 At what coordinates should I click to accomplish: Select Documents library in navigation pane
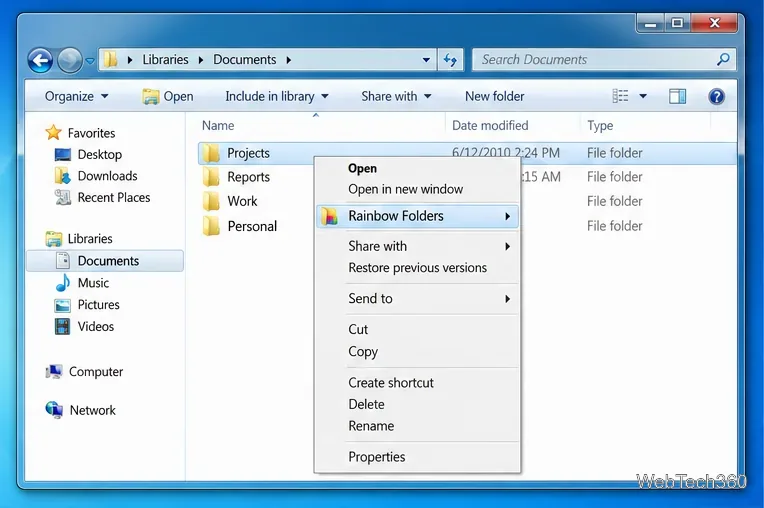point(105,261)
